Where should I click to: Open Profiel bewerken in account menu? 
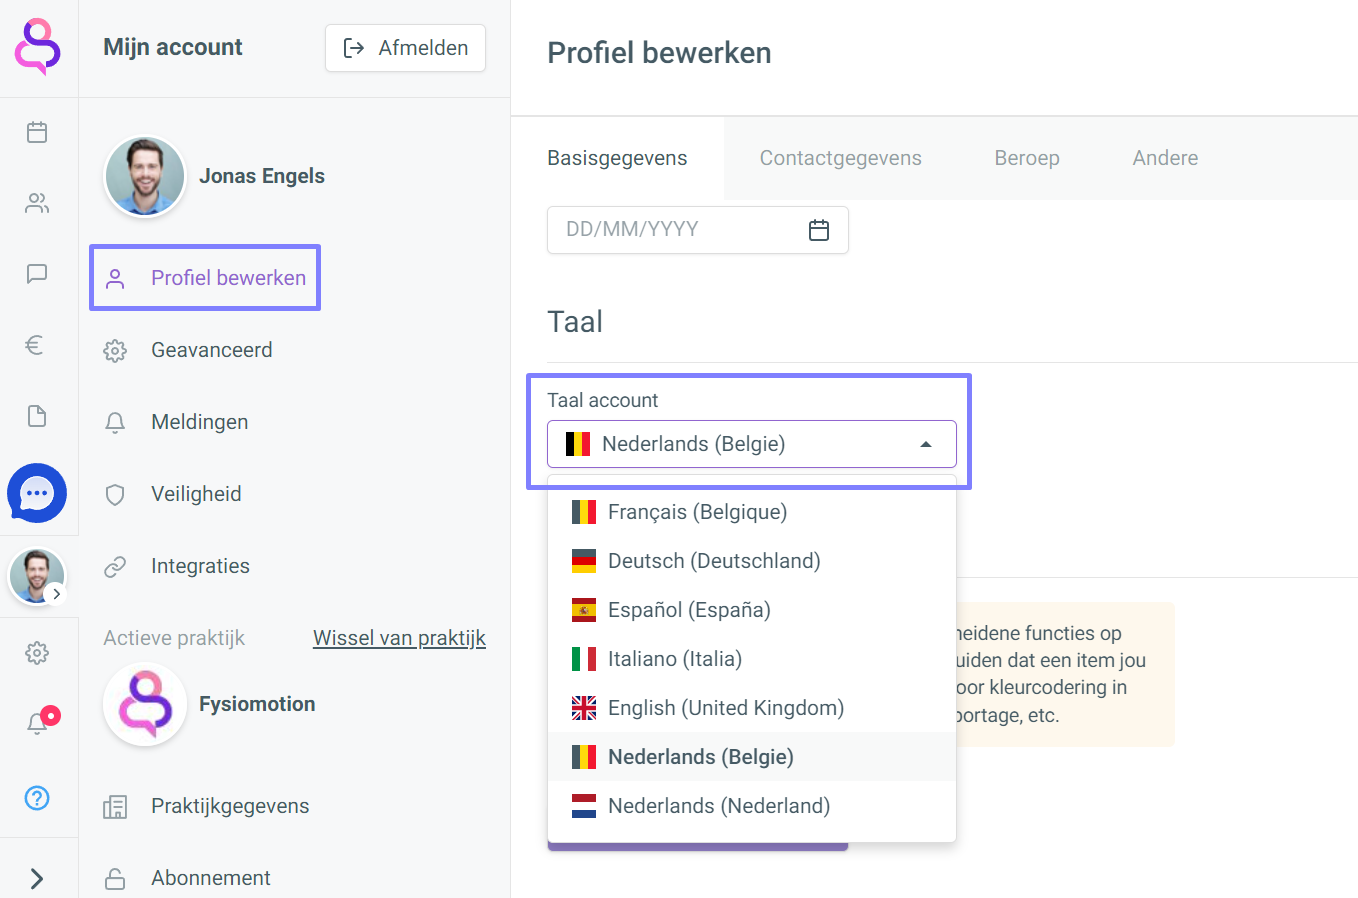coord(205,278)
